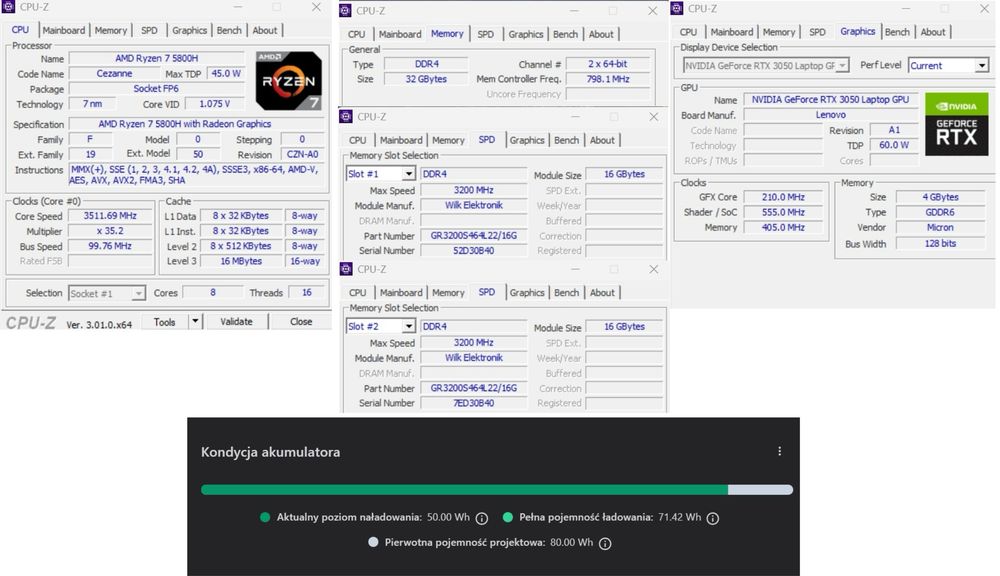Click GPU memory Type value GDDR6
This screenshot has height=576, width=1000.
coord(940,212)
